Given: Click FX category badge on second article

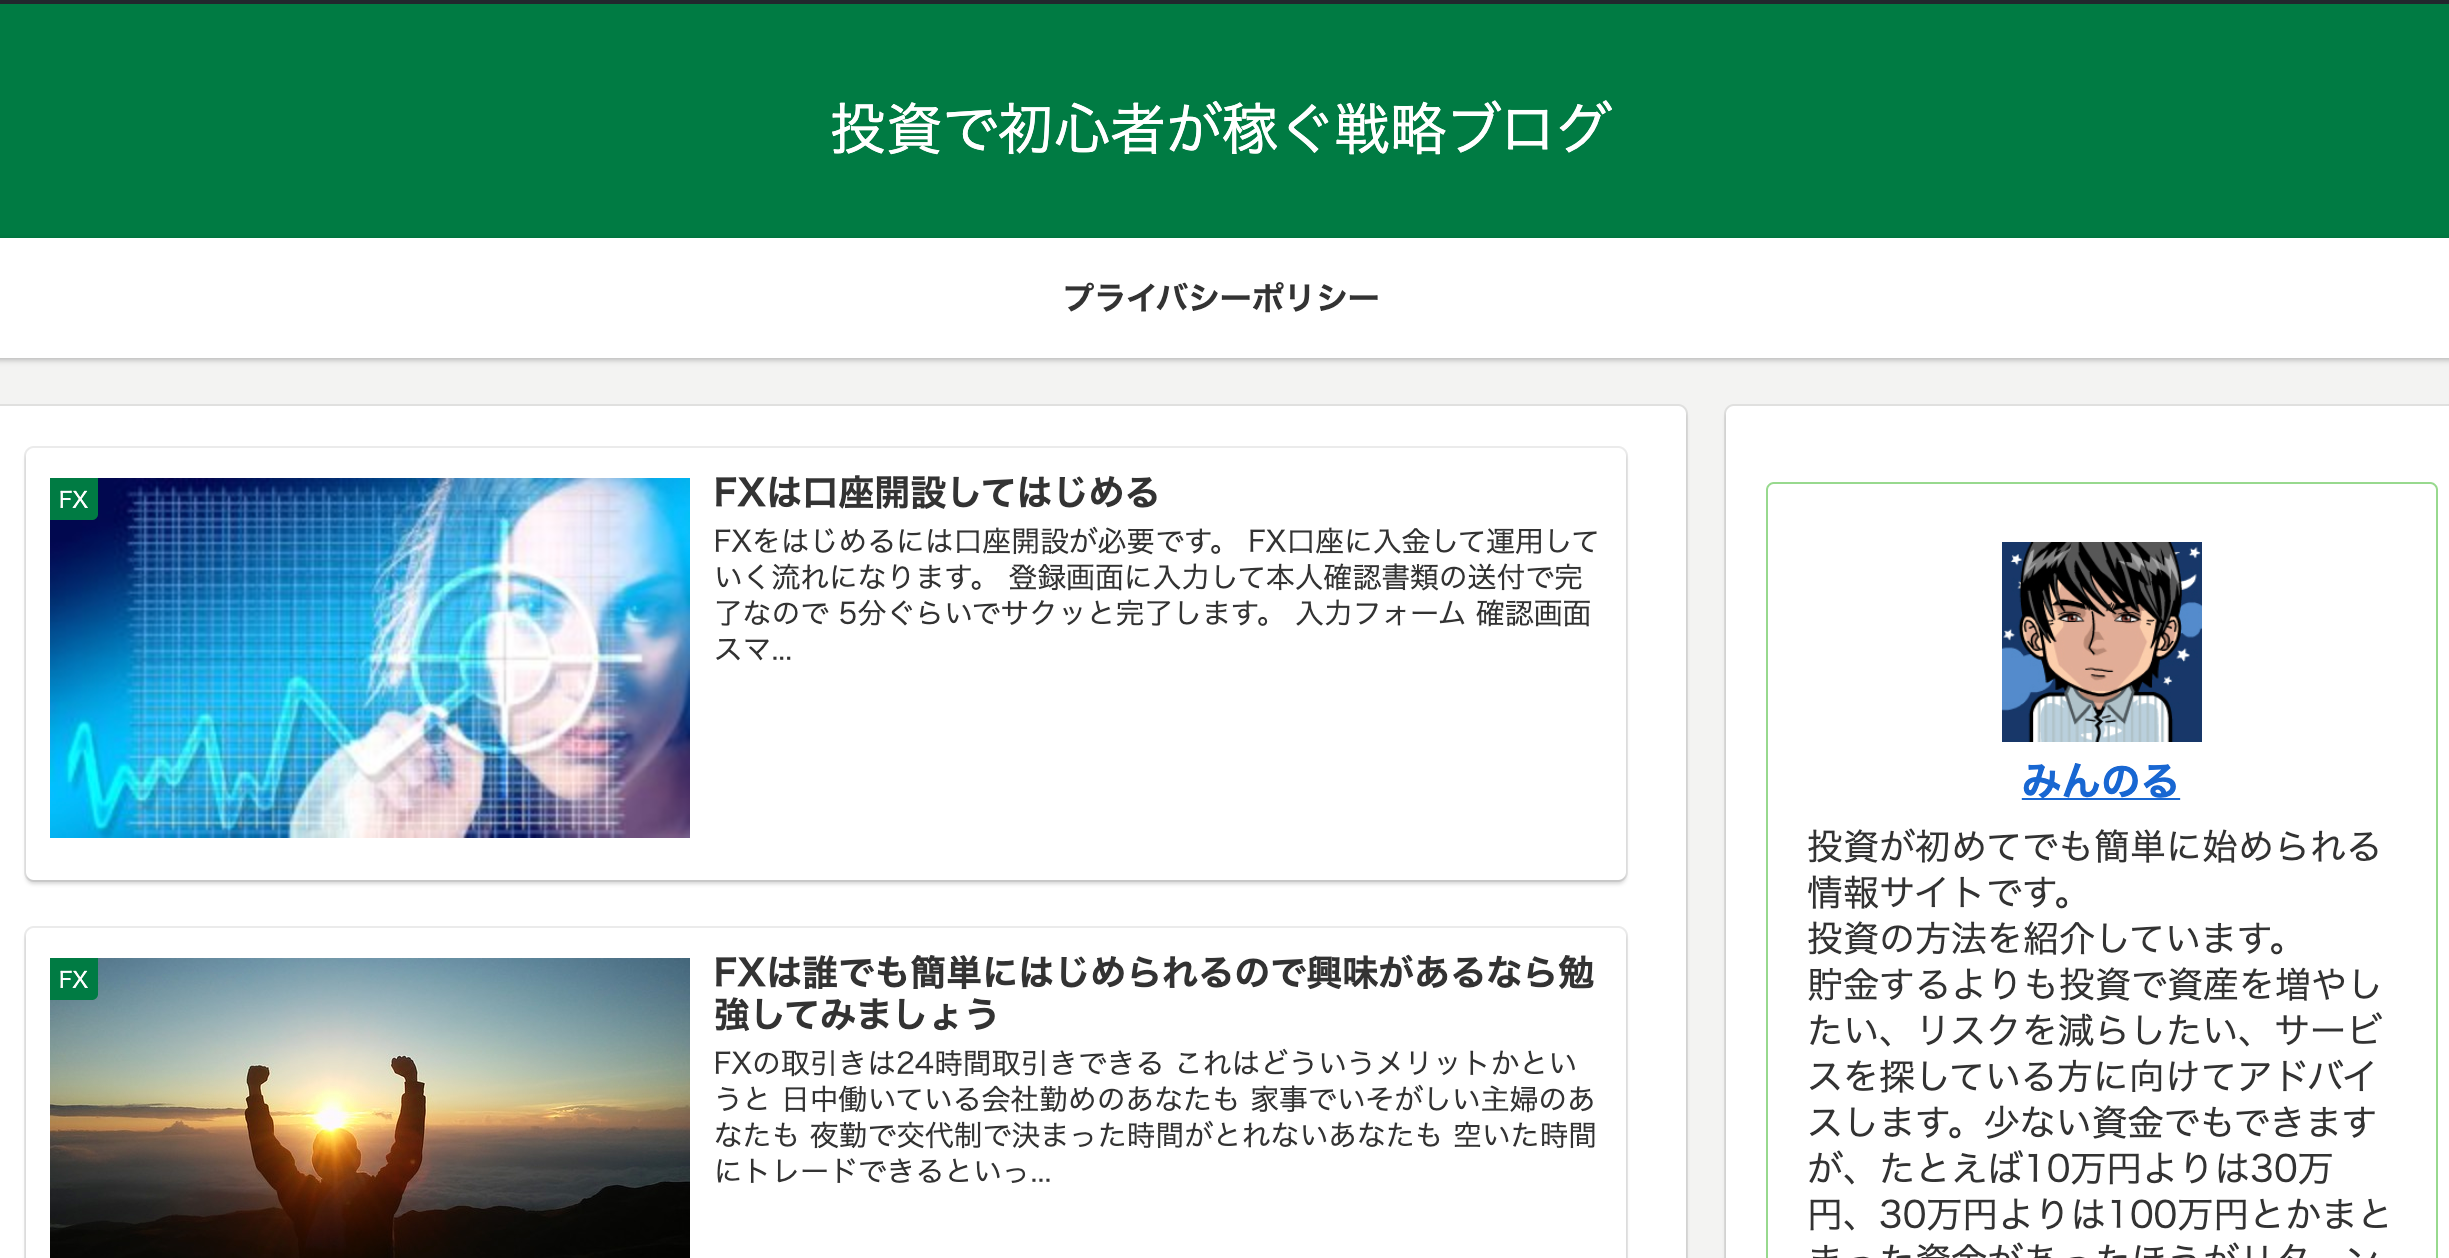Looking at the screenshot, I should (x=73, y=979).
